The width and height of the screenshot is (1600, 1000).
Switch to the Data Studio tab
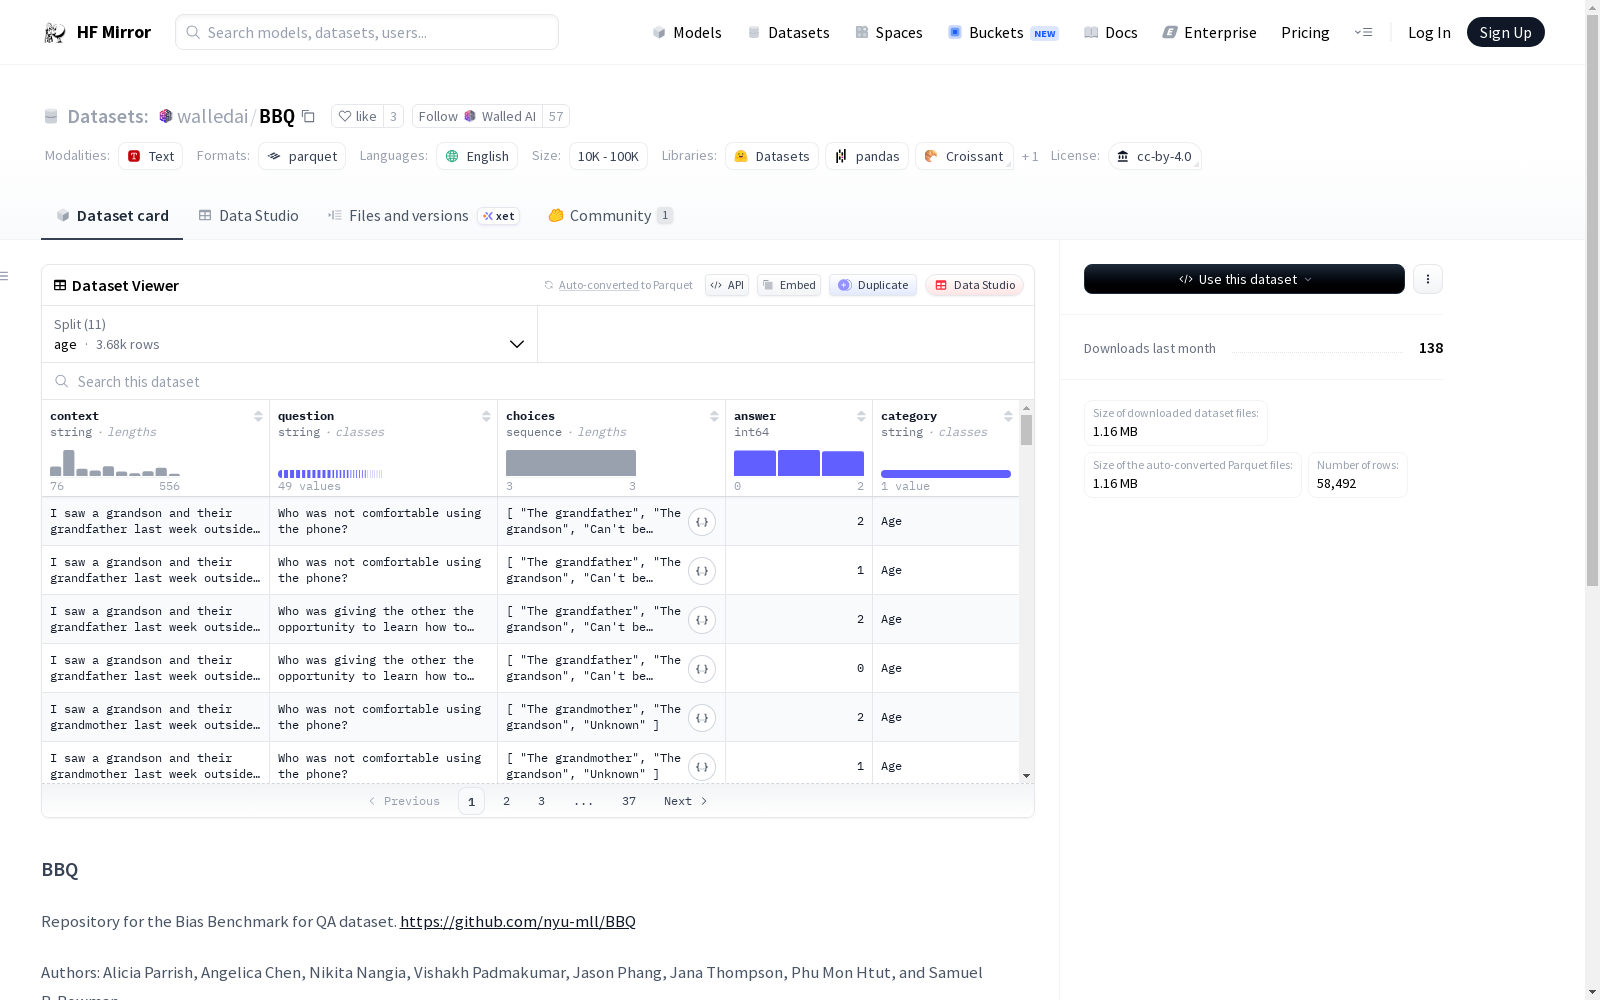249,216
